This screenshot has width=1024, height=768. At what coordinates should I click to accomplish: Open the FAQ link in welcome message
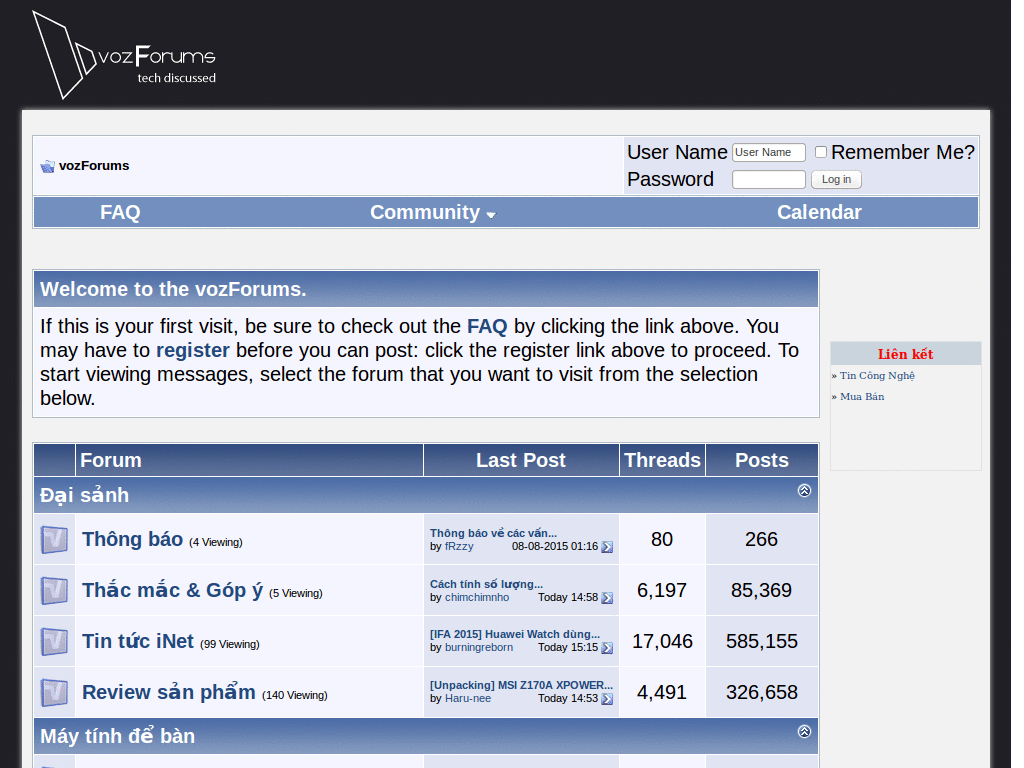(x=487, y=327)
